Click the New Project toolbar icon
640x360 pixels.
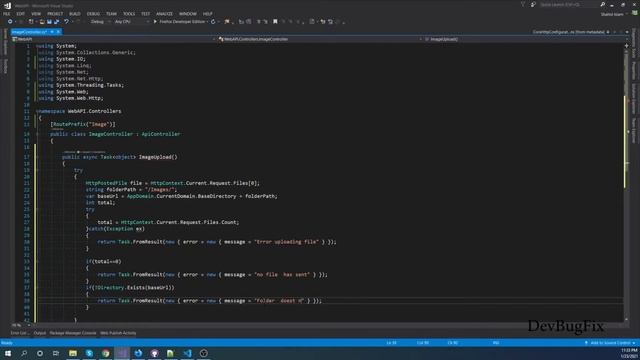pos(31,22)
